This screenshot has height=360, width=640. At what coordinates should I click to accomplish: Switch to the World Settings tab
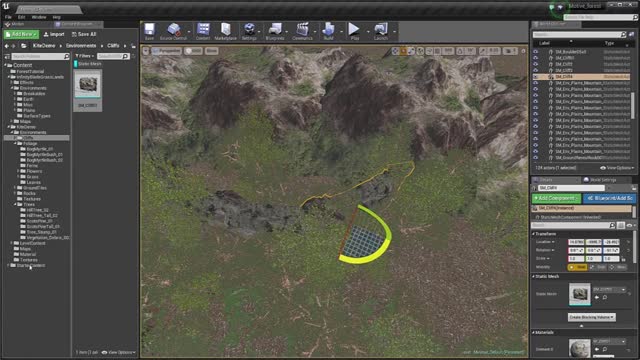click(x=600, y=180)
